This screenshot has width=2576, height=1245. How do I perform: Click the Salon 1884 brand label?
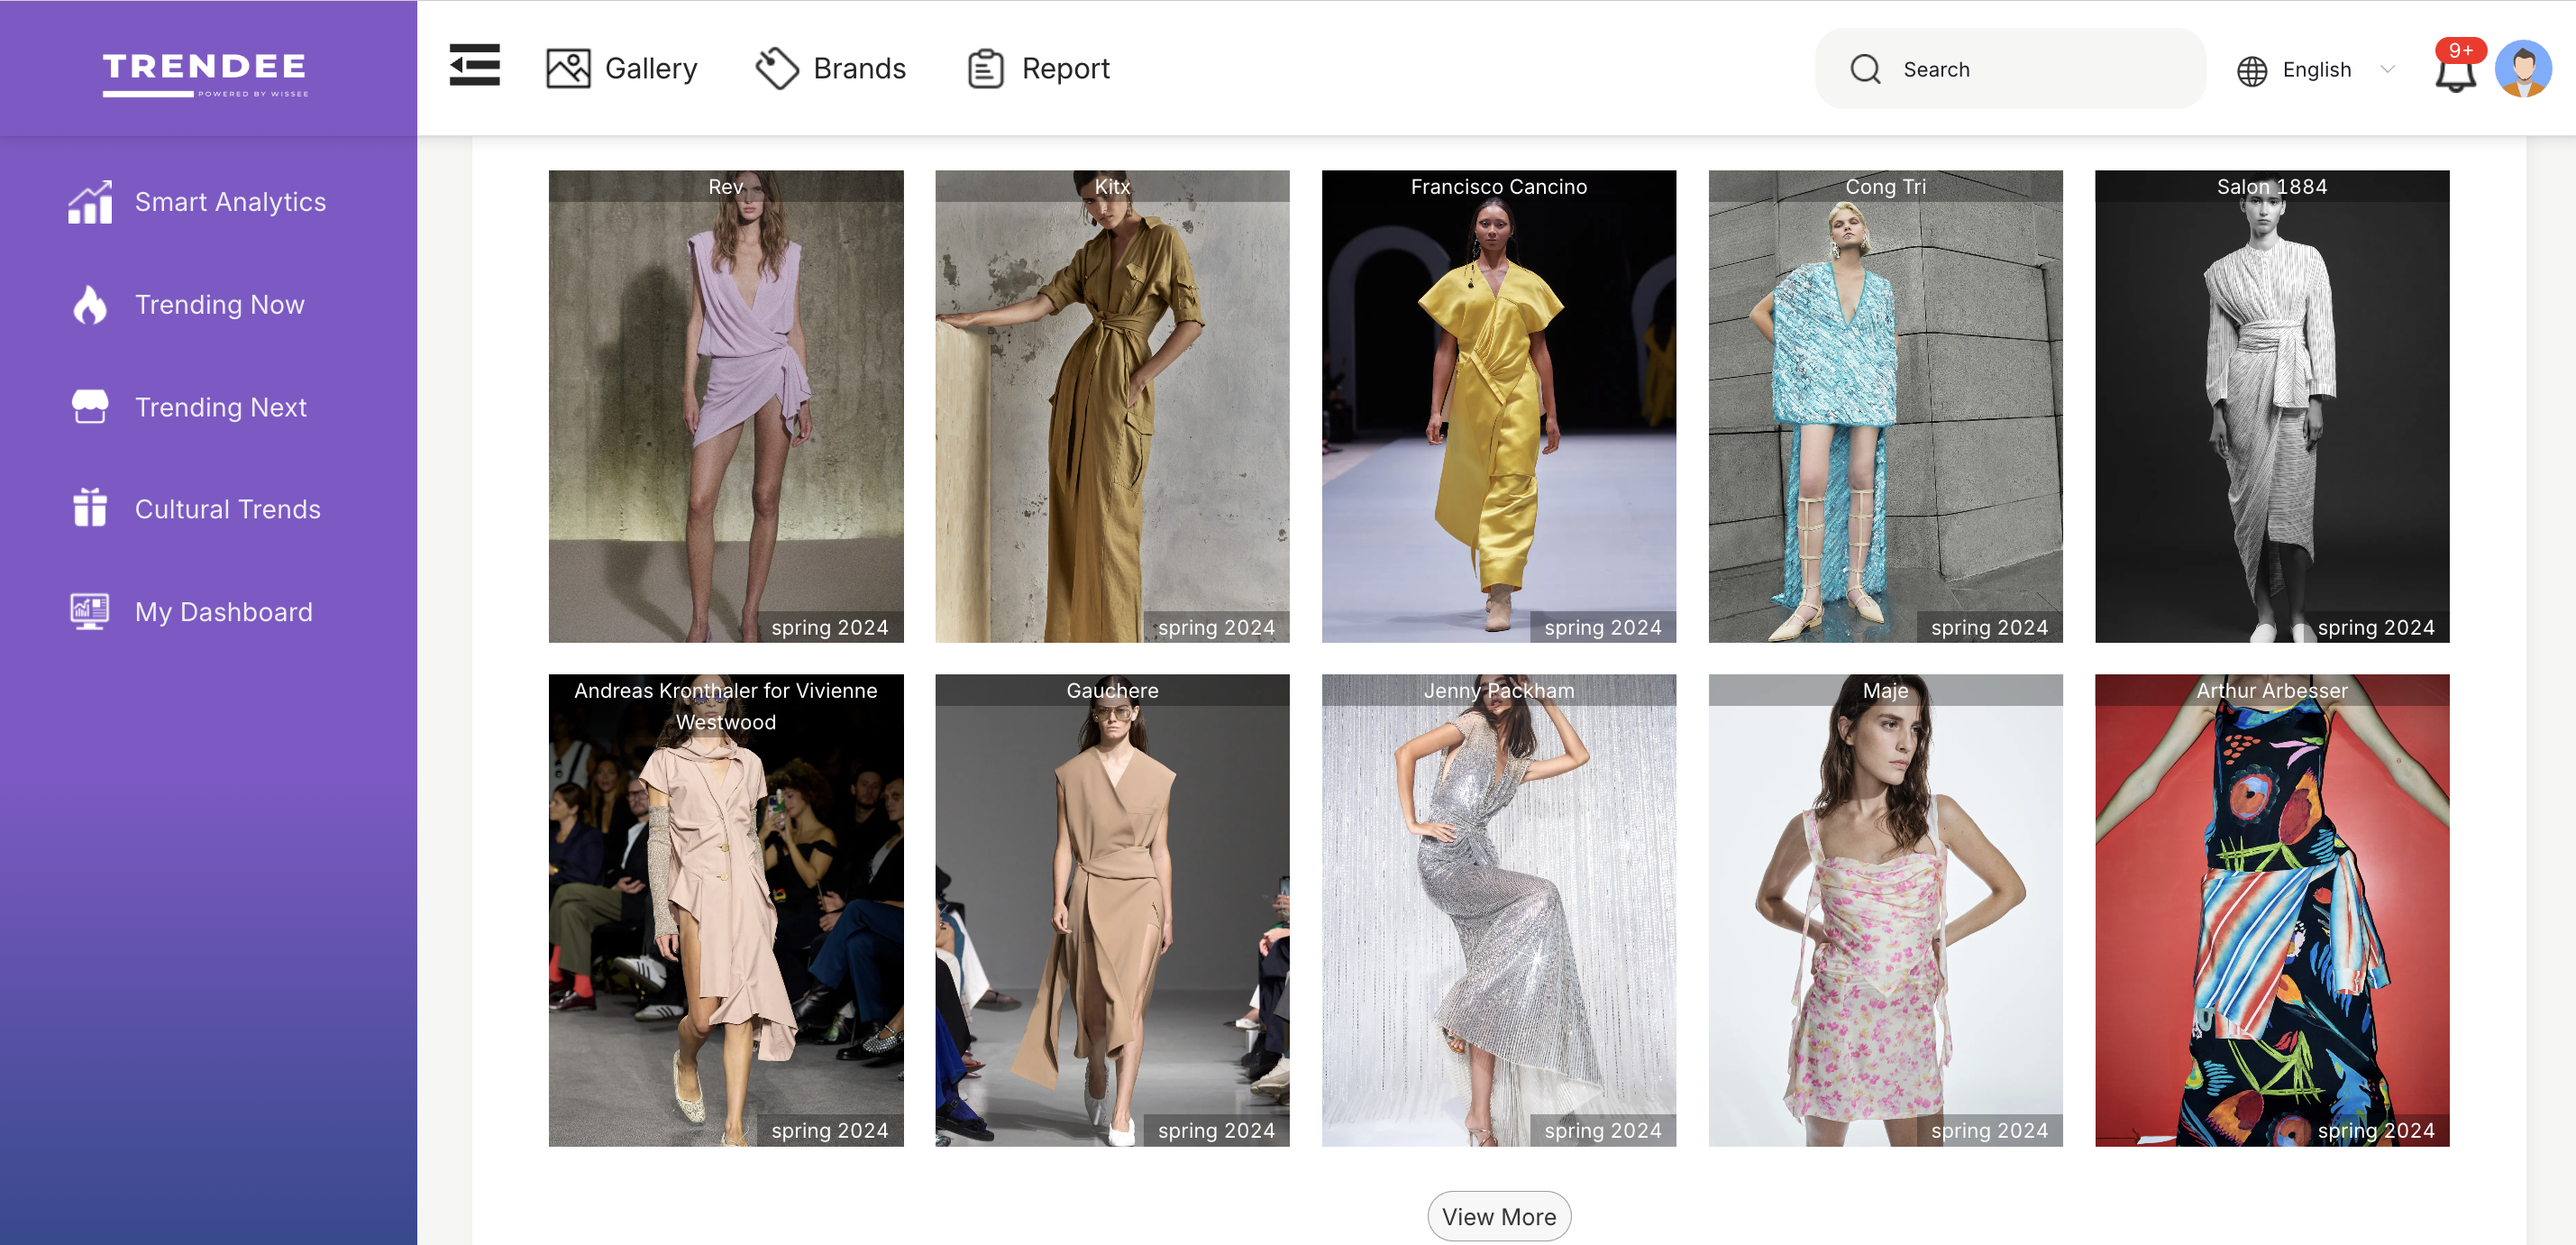[x=2272, y=186]
